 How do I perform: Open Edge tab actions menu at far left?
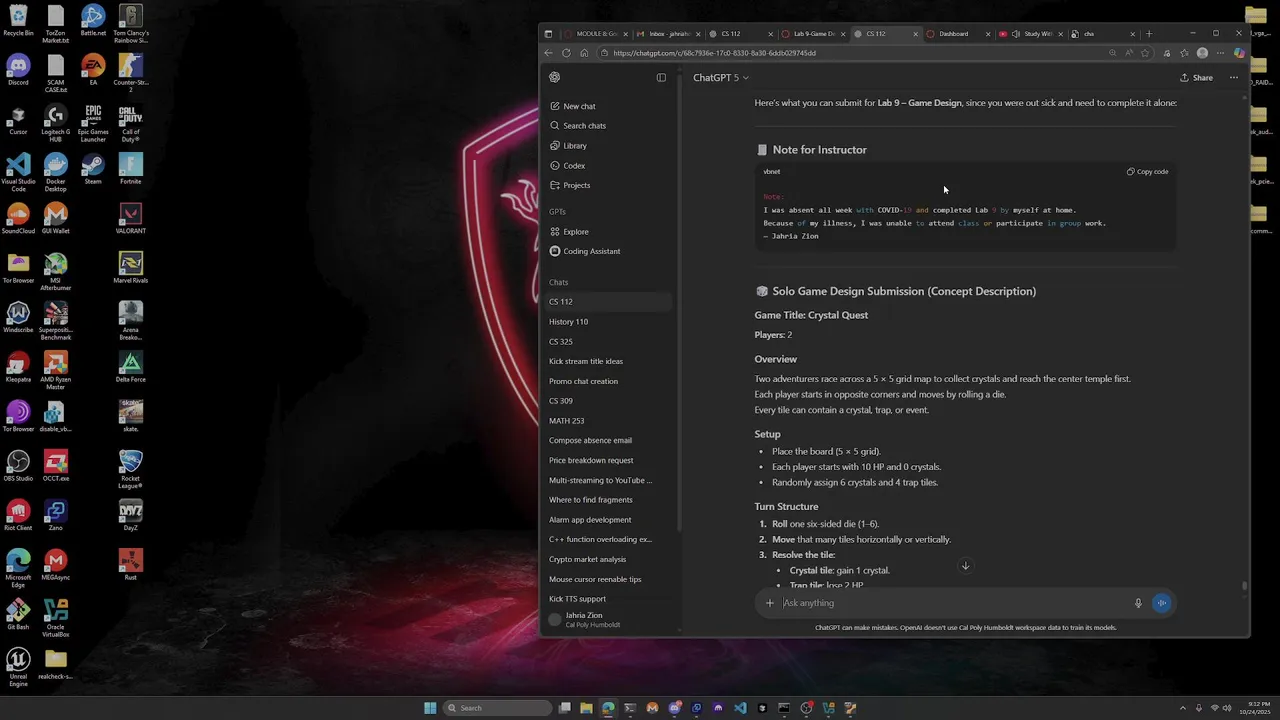pos(548,34)
